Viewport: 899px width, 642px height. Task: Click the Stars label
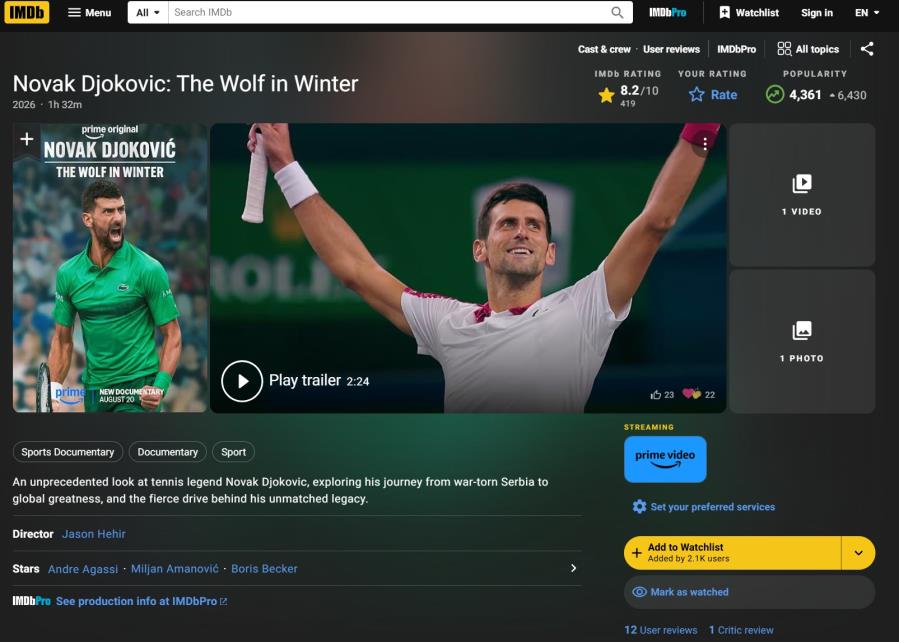tap(26, 569)
